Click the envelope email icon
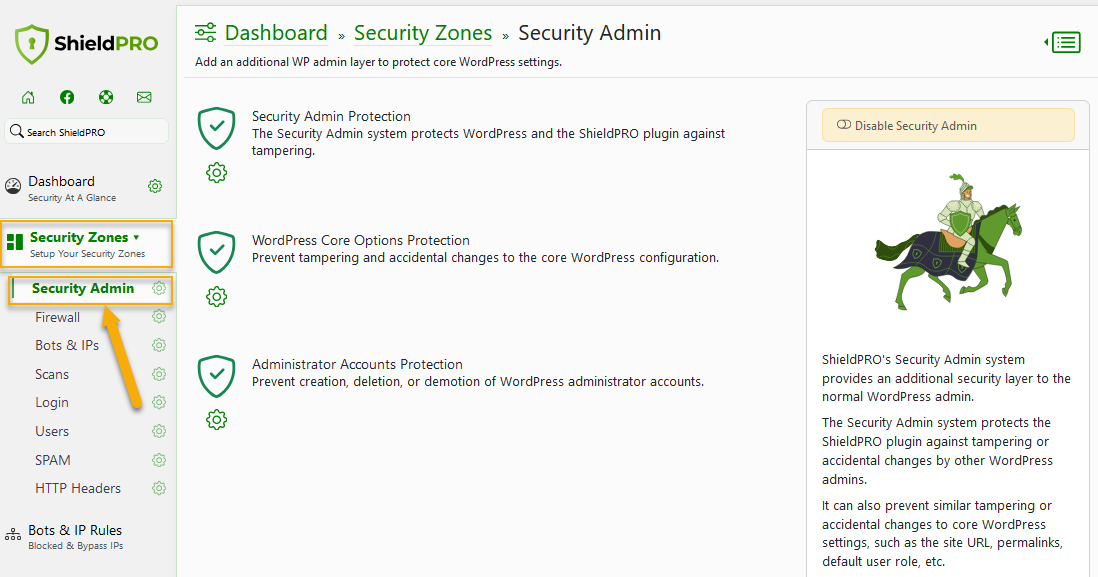The height and width of the screenshot is (577, 1098). [x=144, y=97]
